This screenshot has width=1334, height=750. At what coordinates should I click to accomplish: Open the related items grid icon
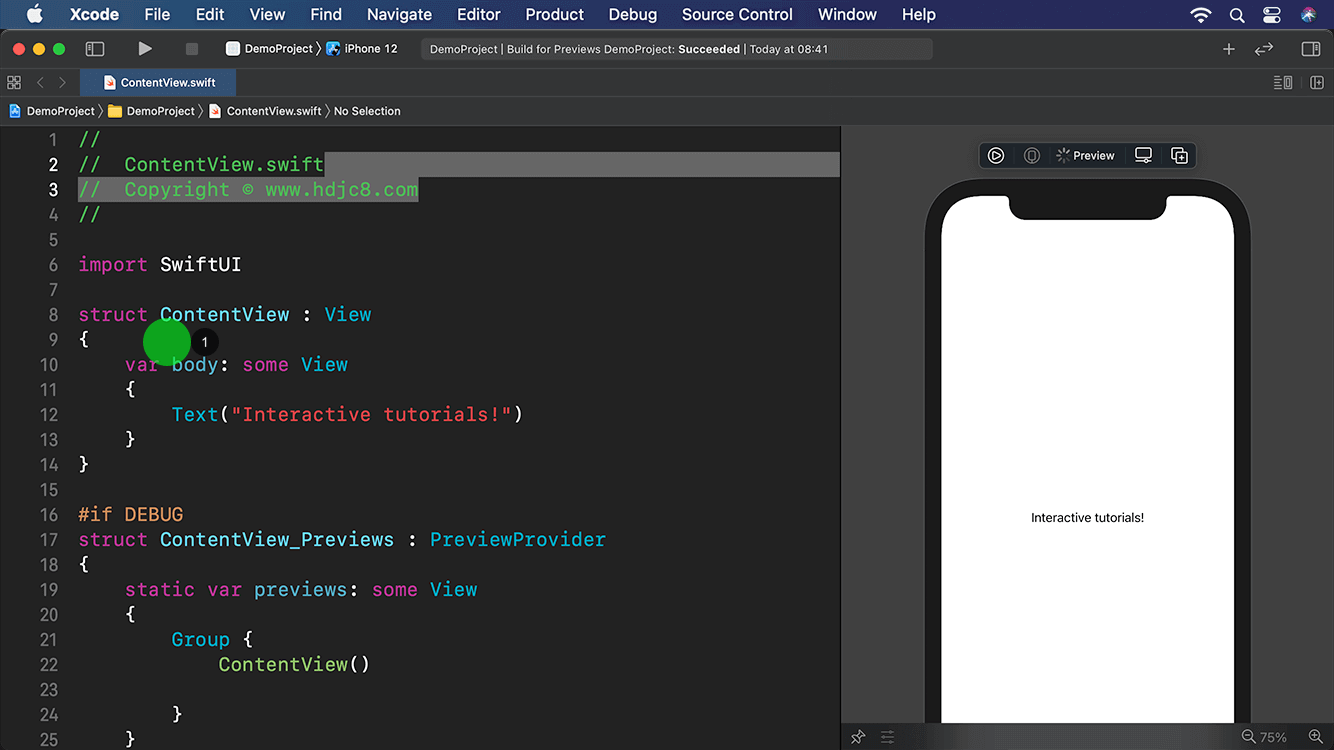(x=14, y=82)
